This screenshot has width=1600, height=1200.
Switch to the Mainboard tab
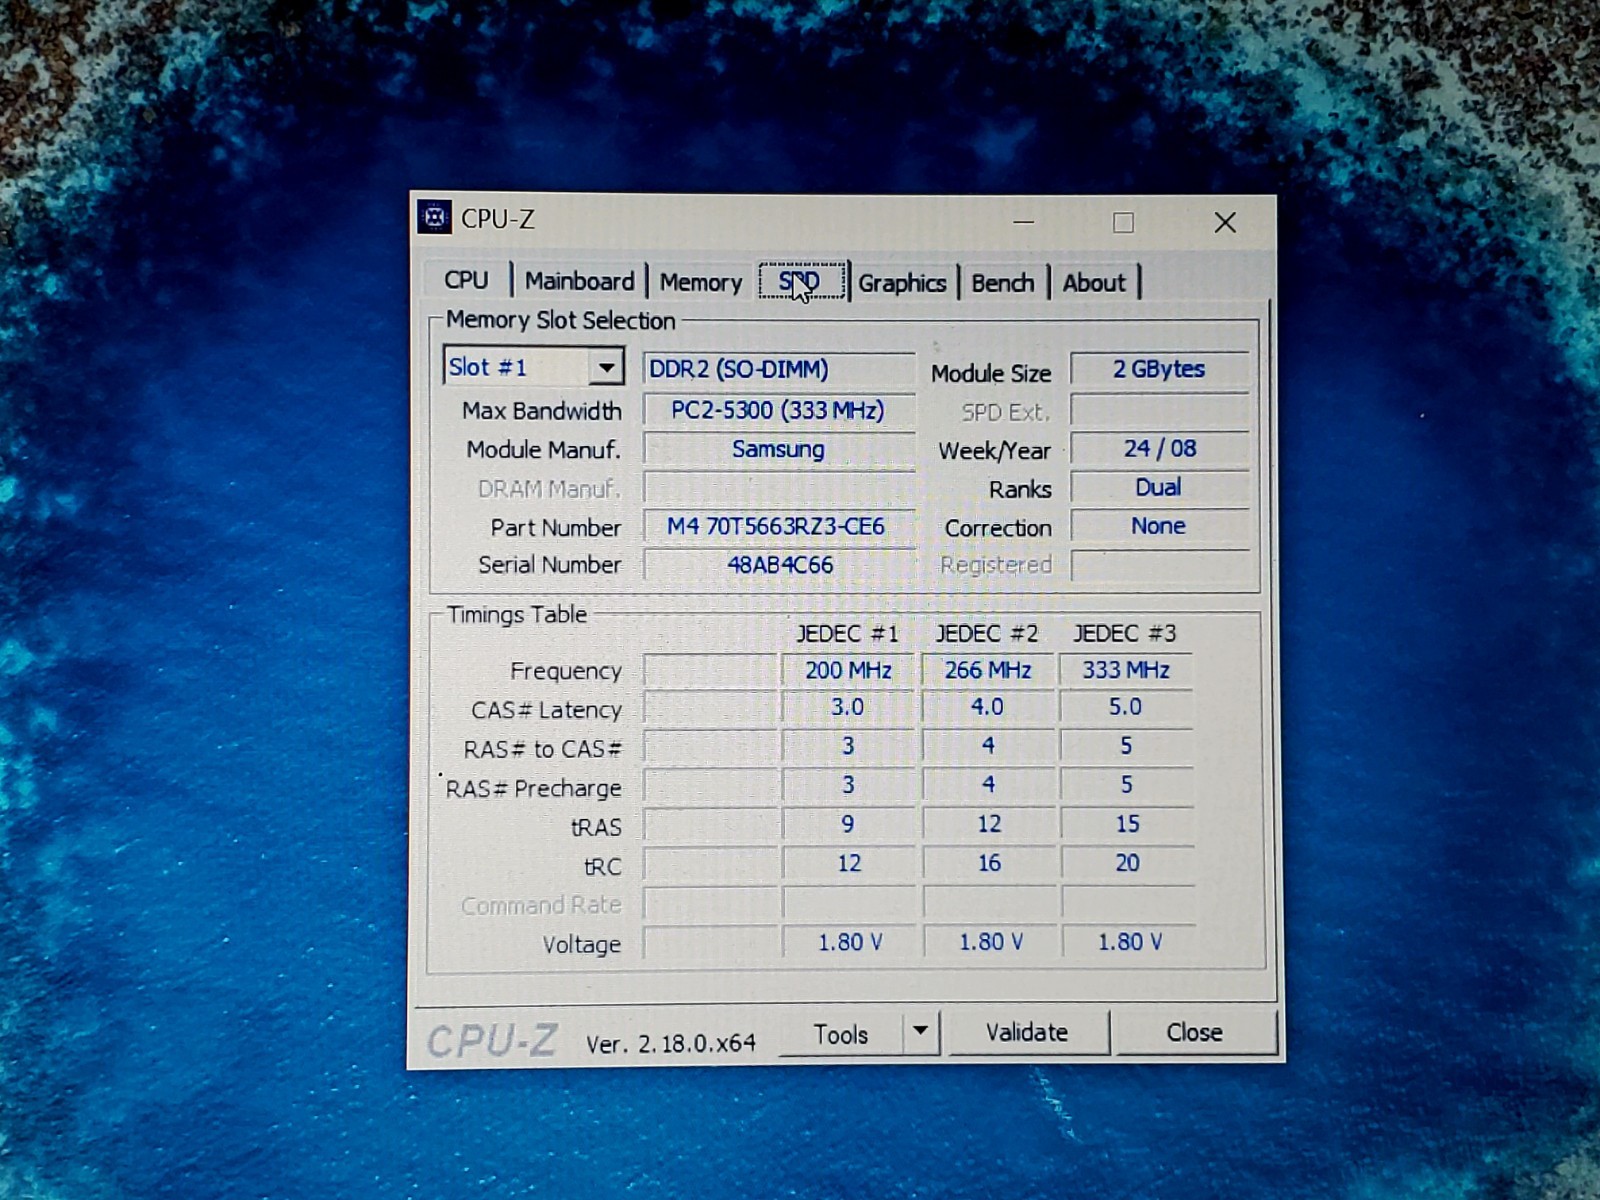coord(579,281)
